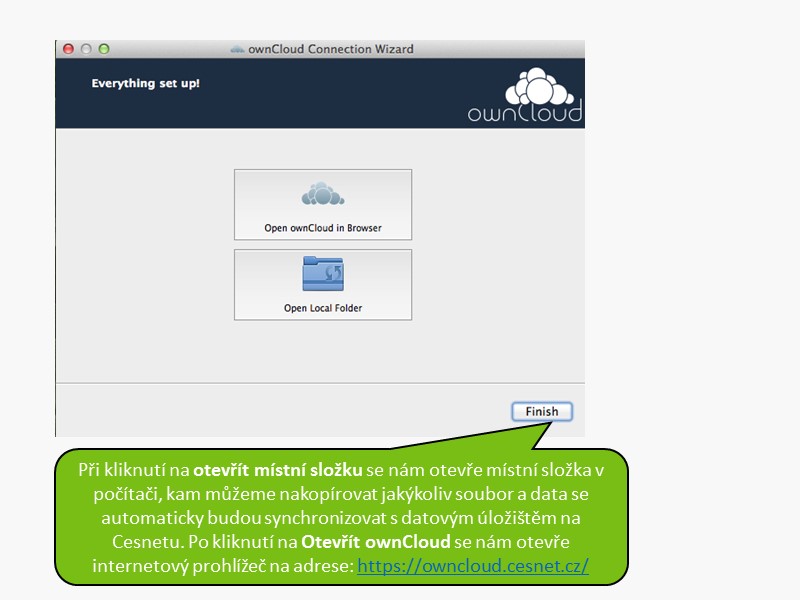Viewport: 800px width, 600px height.
Task: Click bold text "otevřít místní složku"
Action: pyautogui.click(x=277, y=470)
